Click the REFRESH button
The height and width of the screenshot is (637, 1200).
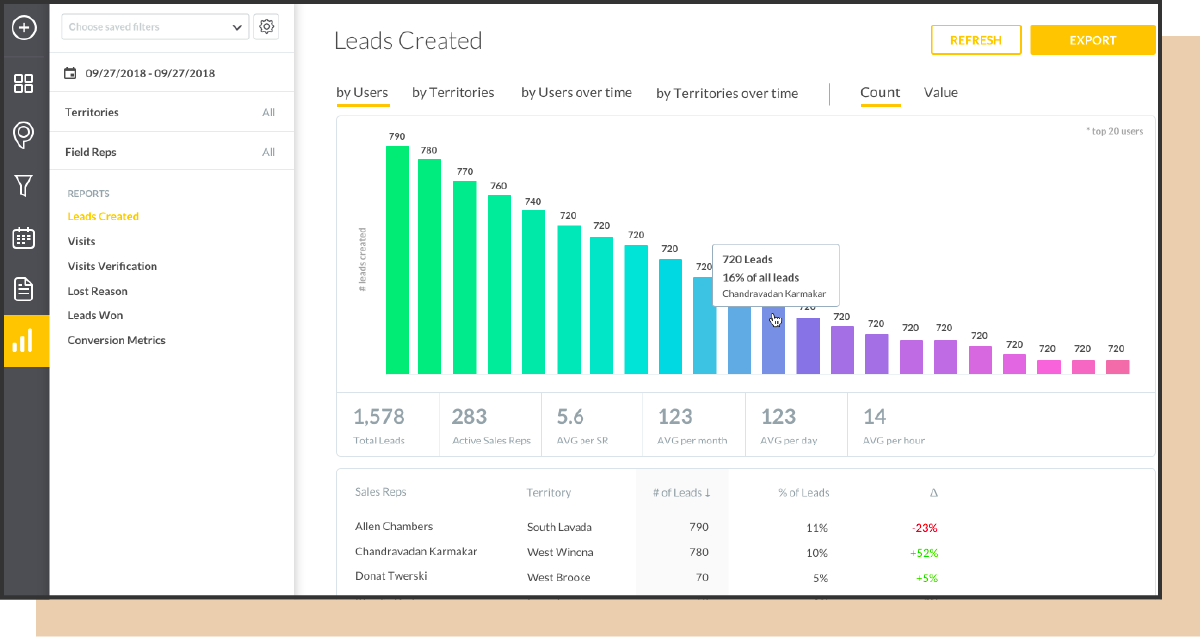[976, 40]
